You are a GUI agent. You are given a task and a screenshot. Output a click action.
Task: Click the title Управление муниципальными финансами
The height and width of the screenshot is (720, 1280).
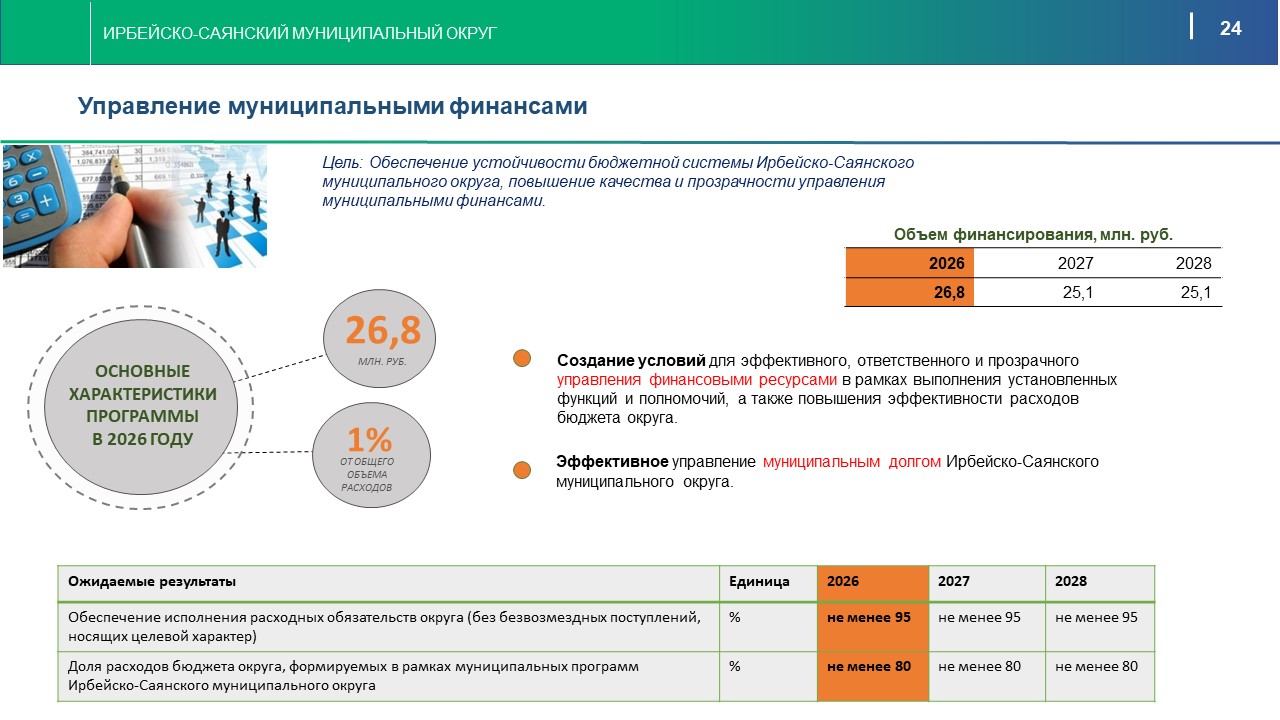[332, 106]
